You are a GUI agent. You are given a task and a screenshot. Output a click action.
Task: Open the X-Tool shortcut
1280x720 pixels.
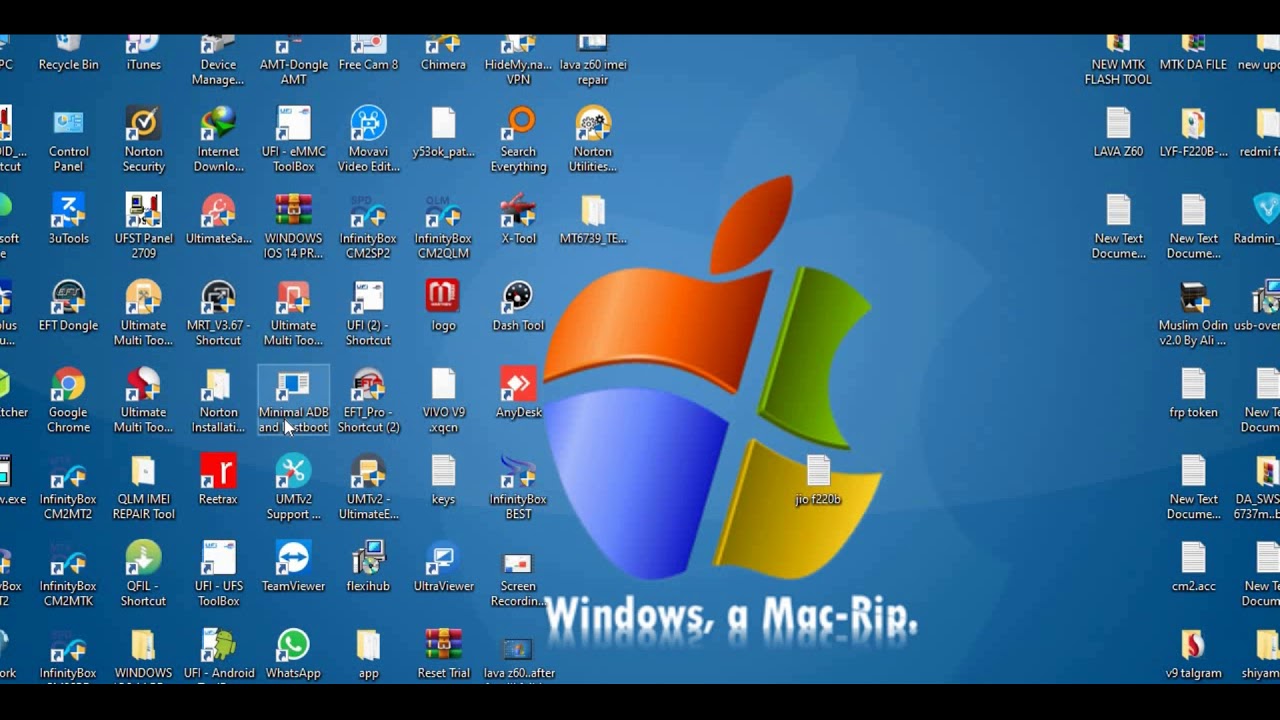[518, 220]
